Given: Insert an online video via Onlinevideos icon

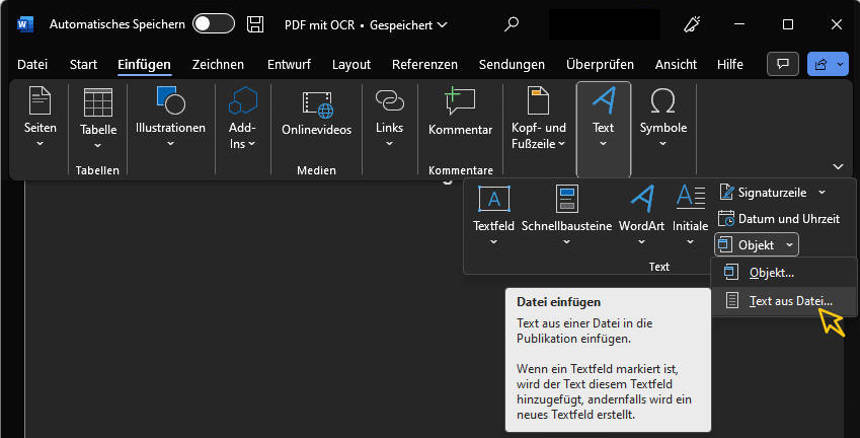Looking at the screenshot, I should (317, 104).
